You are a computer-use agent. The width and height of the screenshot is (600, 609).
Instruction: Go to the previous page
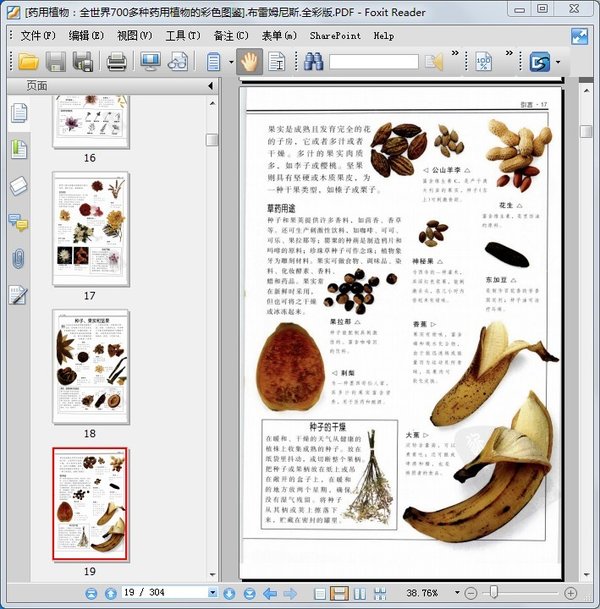click(111, 593)
